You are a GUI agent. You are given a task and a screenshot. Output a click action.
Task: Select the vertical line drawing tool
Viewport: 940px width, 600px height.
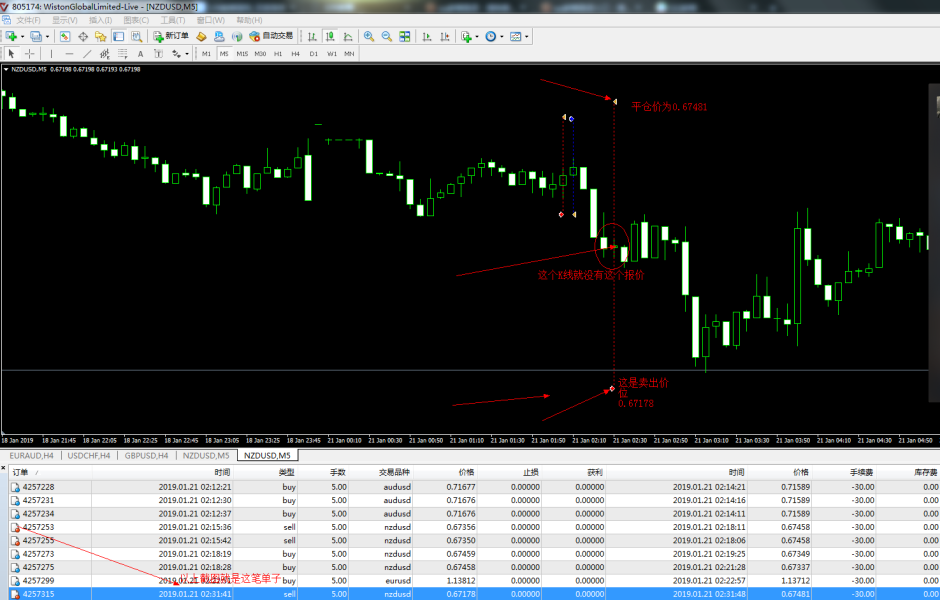point(53,53)
